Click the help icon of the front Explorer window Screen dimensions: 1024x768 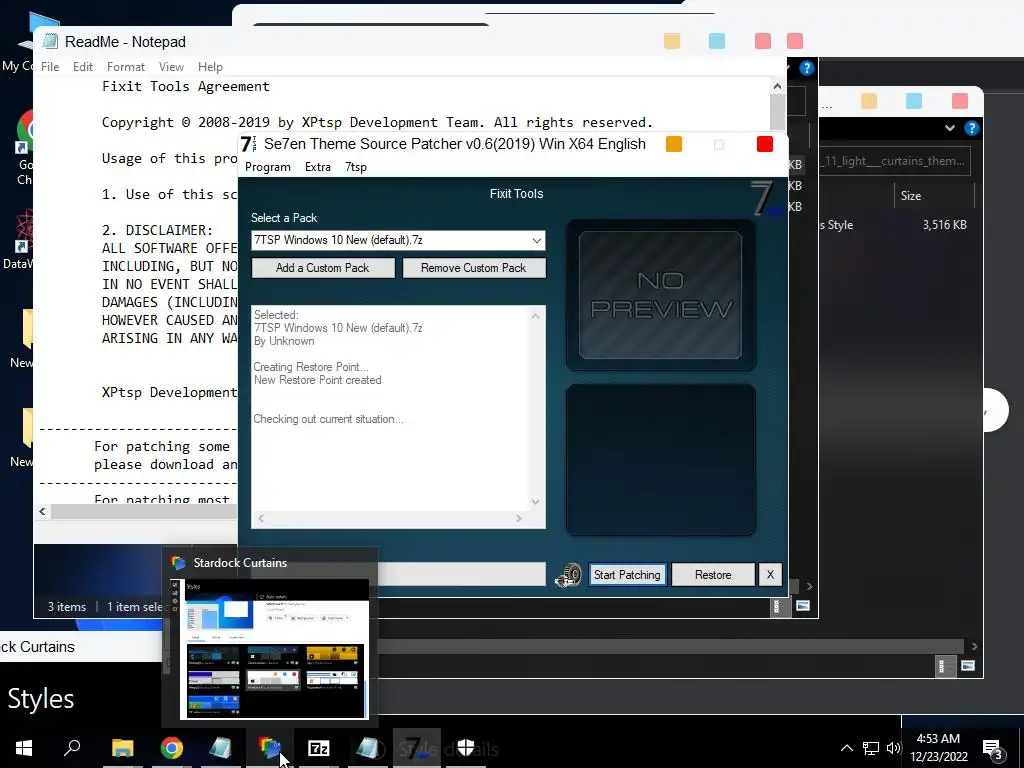(807, 68)
